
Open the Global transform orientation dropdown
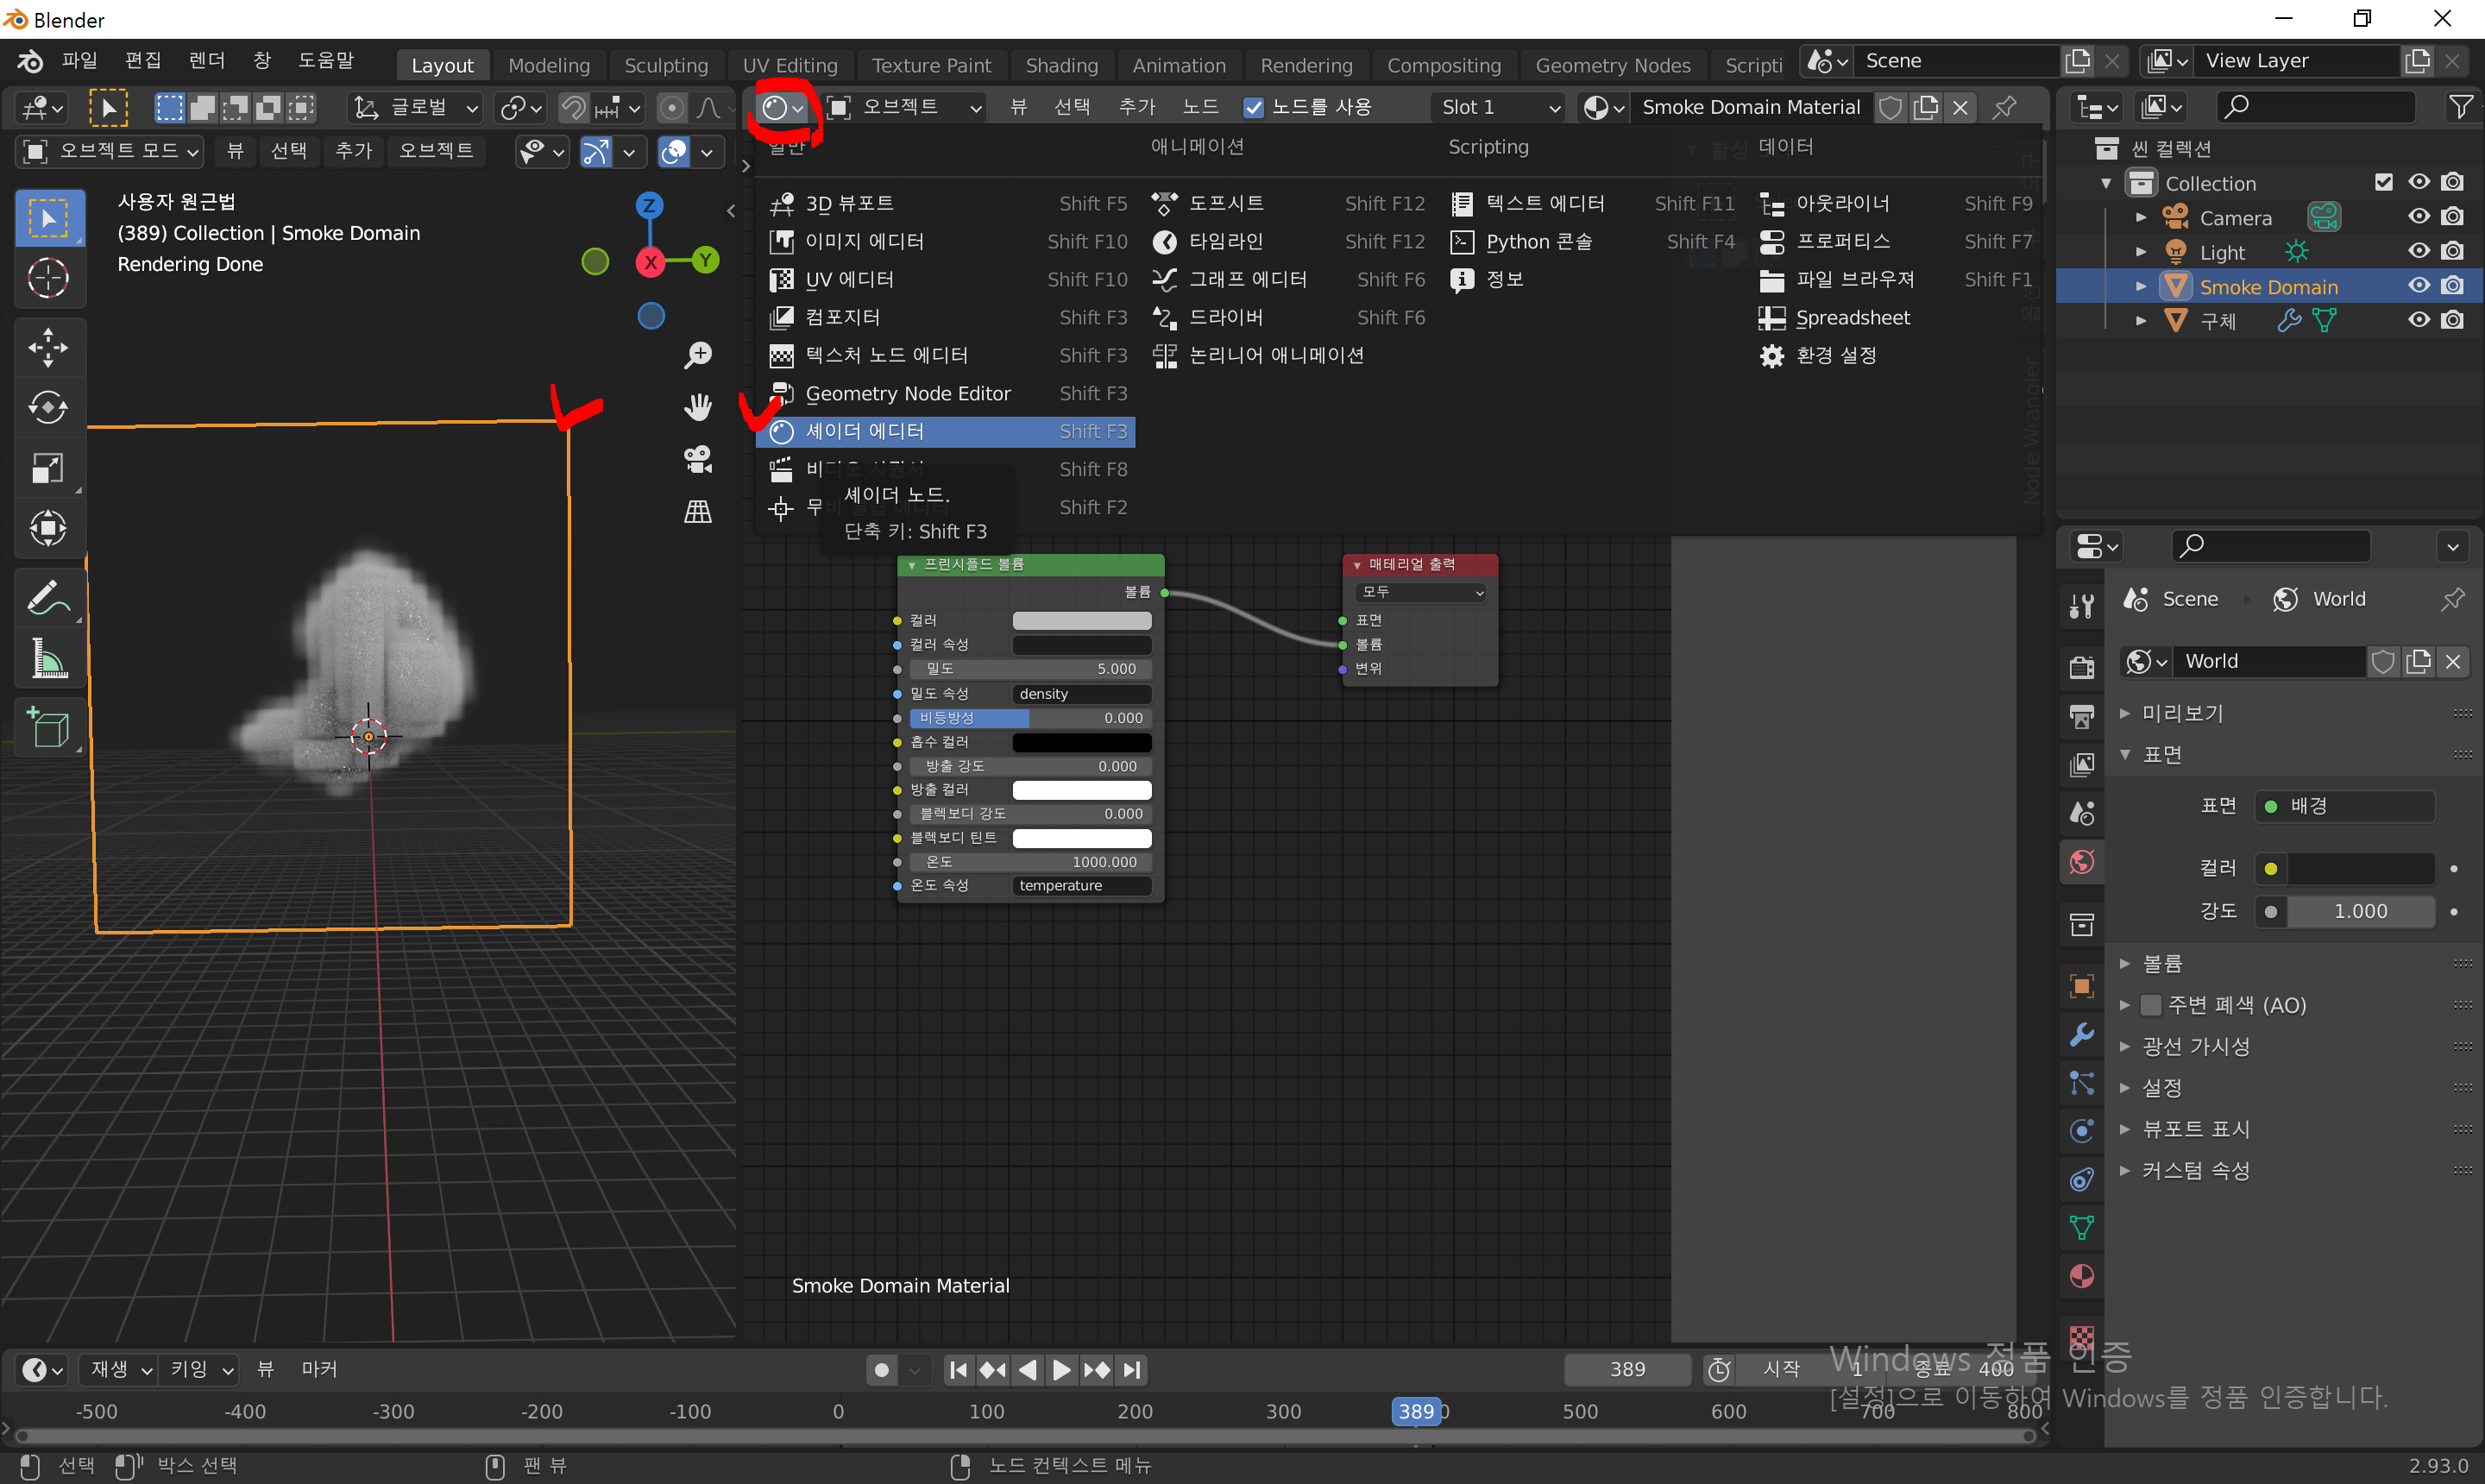(416, 107)
